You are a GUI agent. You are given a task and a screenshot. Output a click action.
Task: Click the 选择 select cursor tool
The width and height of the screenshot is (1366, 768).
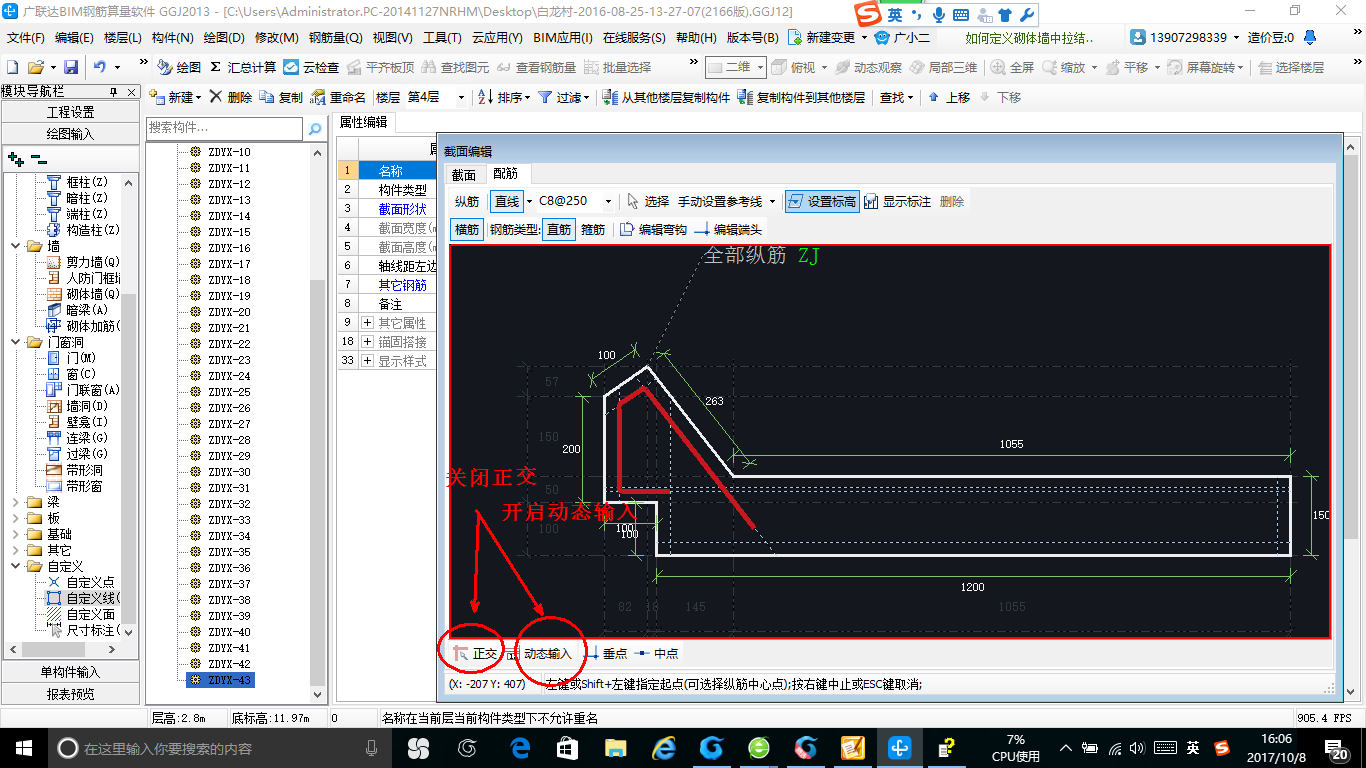pyautogui.click(x=647, y=201)
